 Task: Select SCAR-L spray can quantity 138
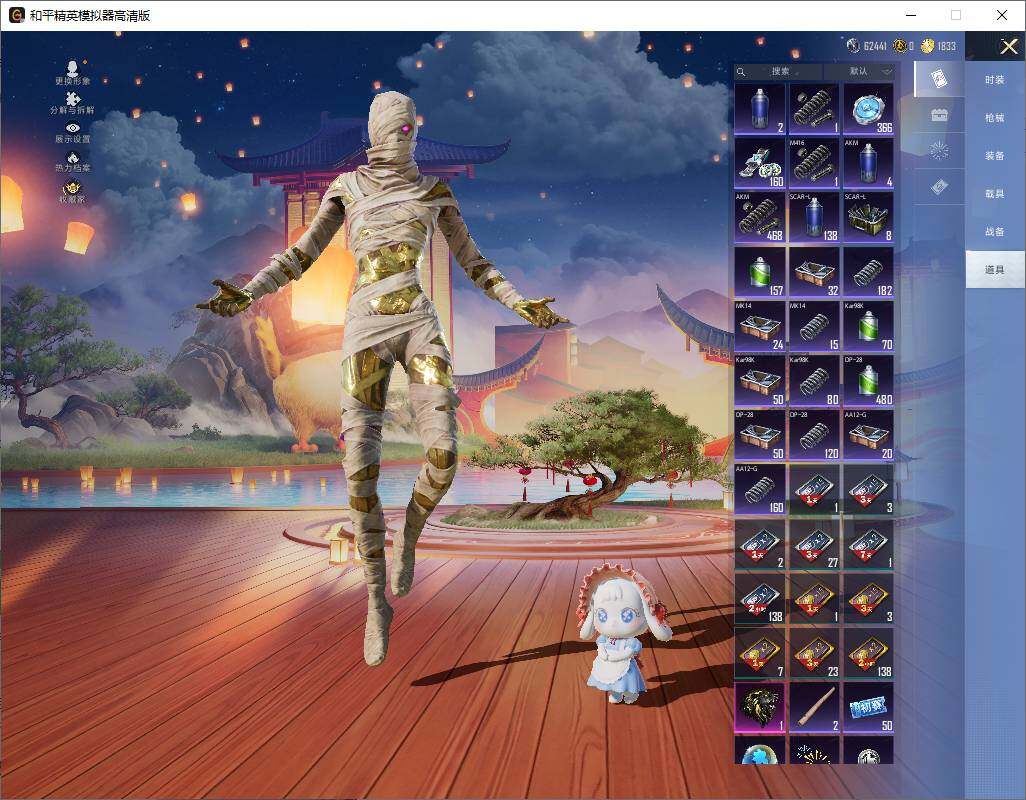(814, 217)
